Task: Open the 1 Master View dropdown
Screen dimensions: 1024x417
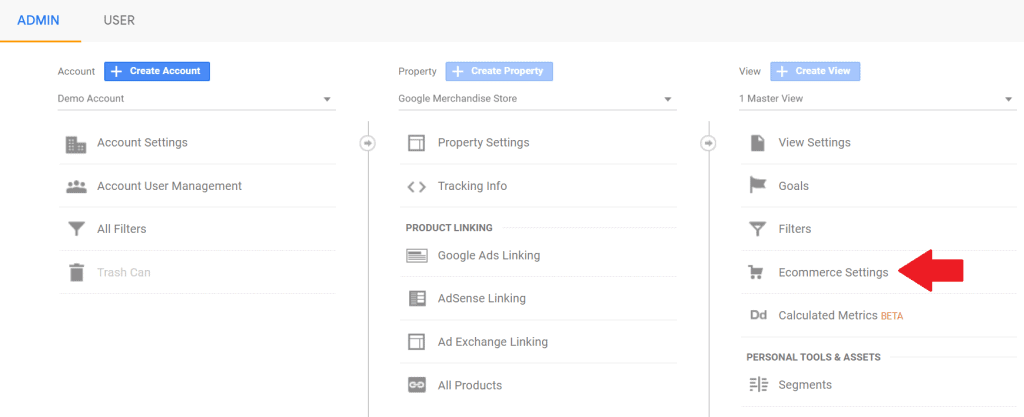Action: [878, 99]
